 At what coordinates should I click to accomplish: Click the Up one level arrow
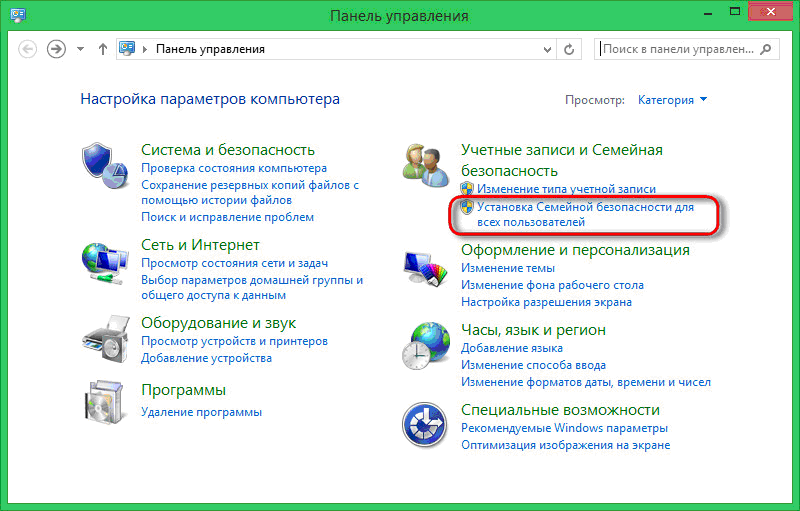[103, 49]
